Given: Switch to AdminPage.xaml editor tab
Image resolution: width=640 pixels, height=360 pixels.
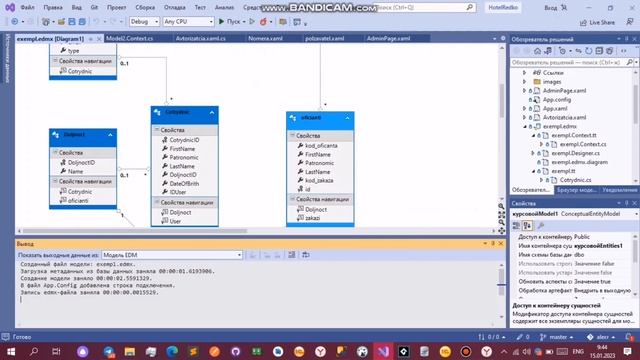Looking at the screenshot, I should click(388, 38).
